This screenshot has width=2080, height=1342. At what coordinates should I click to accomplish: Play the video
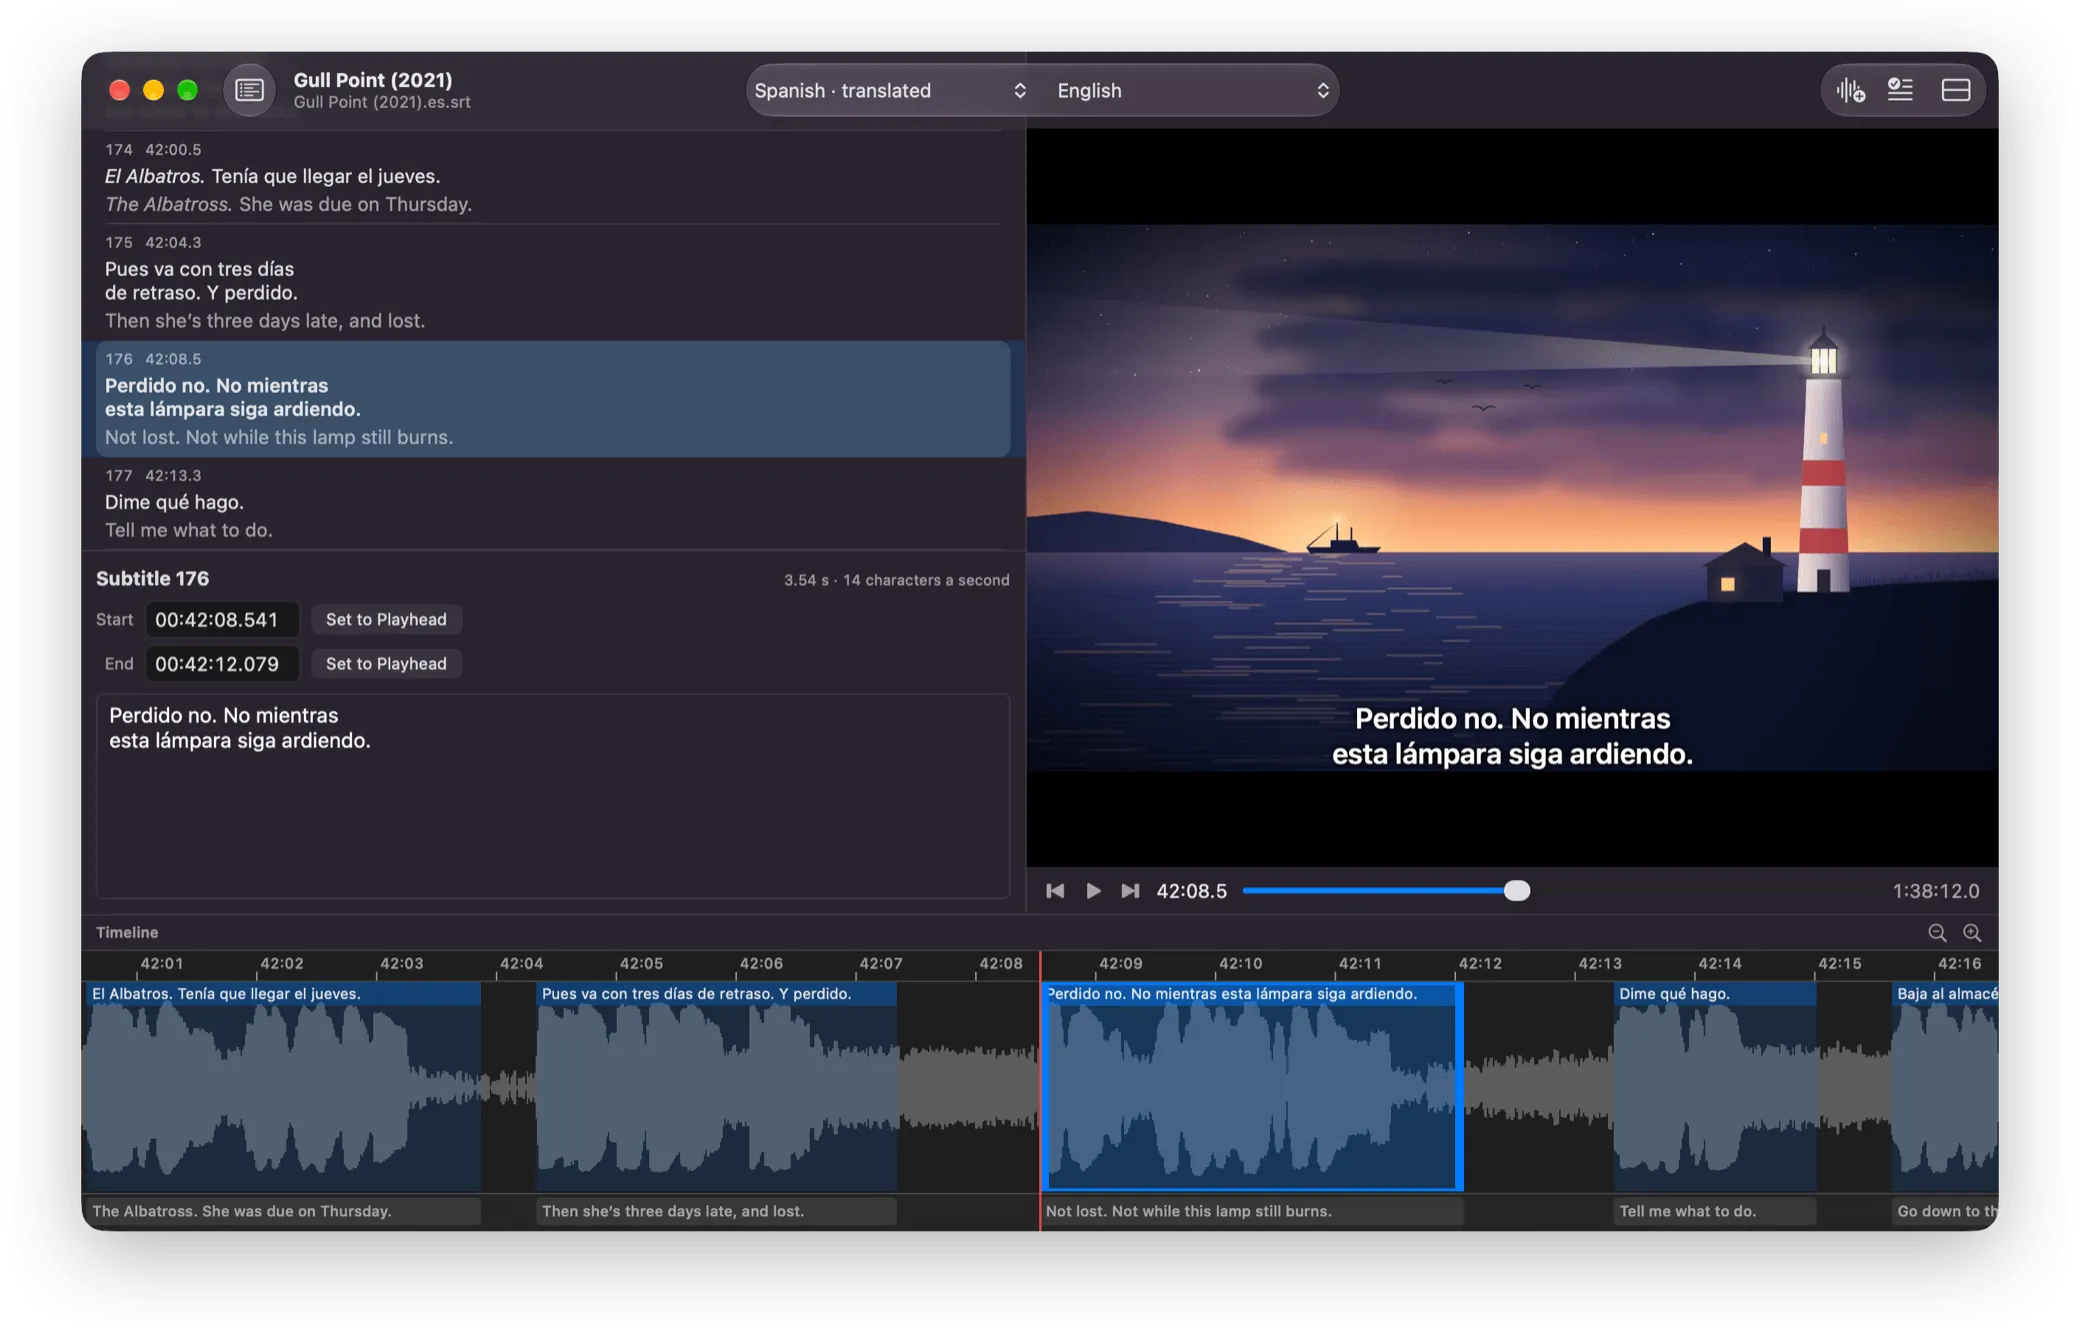click(1093, 891)
